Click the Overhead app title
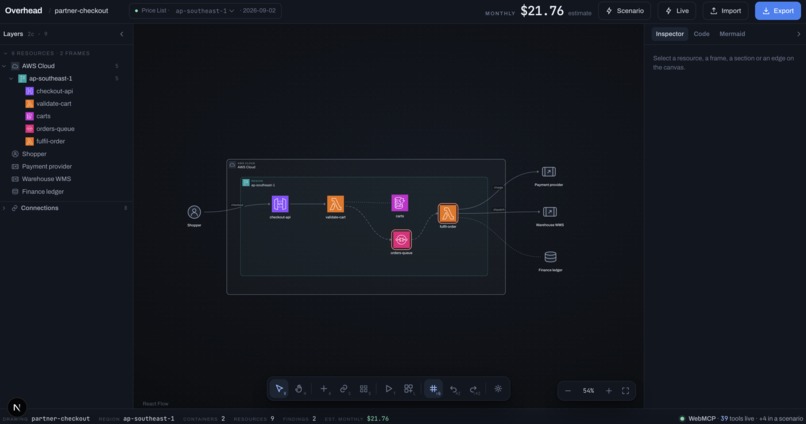The image size is (806, 424). click(x=24, y=10)
